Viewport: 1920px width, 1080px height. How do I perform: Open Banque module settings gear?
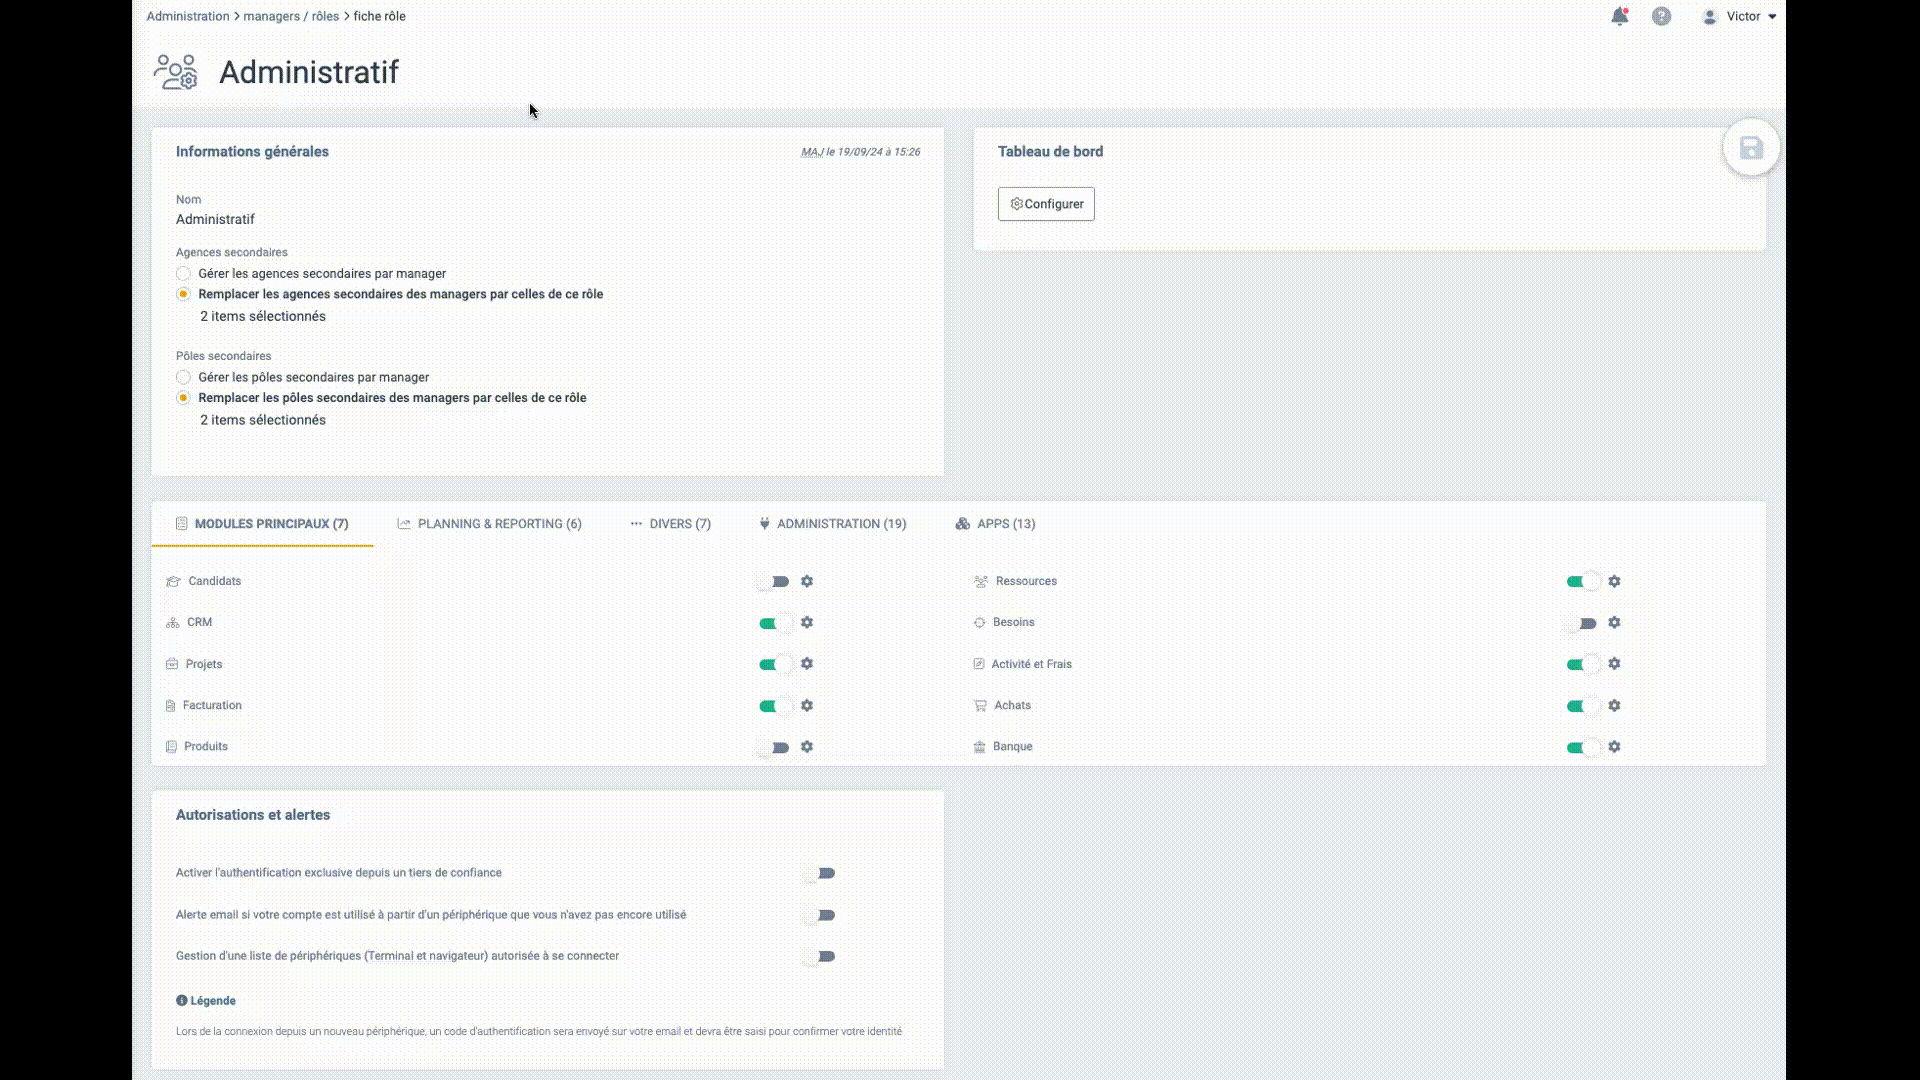coord(1614,747)
